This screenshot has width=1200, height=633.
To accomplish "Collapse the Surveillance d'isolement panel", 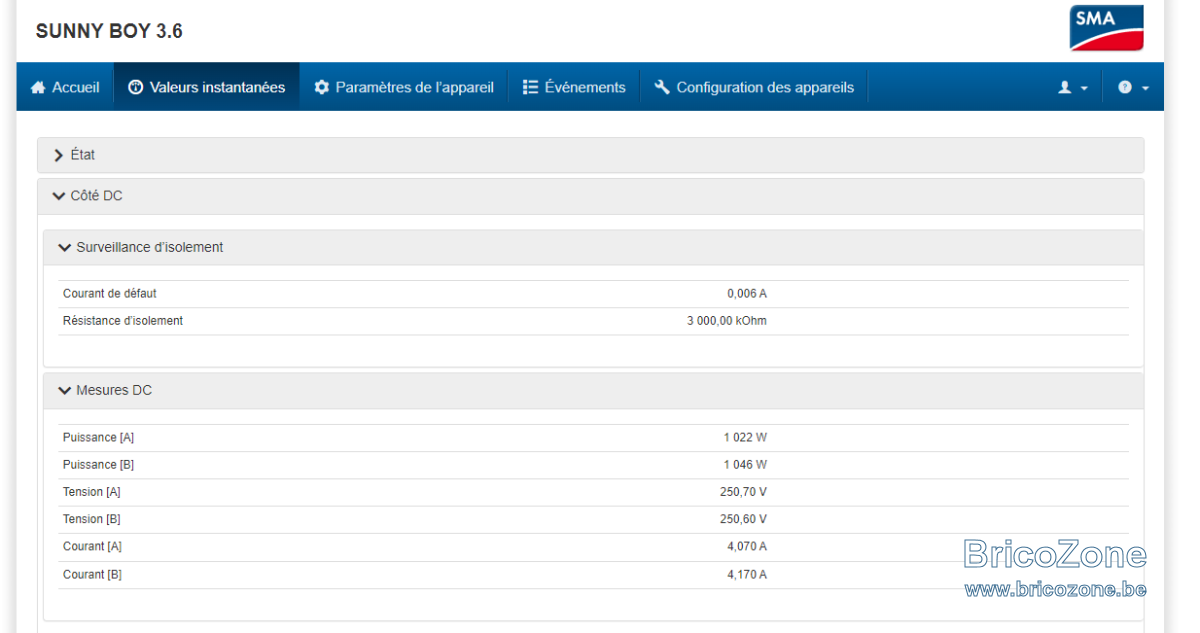I will pyautogui.click(x=593, y=247).
